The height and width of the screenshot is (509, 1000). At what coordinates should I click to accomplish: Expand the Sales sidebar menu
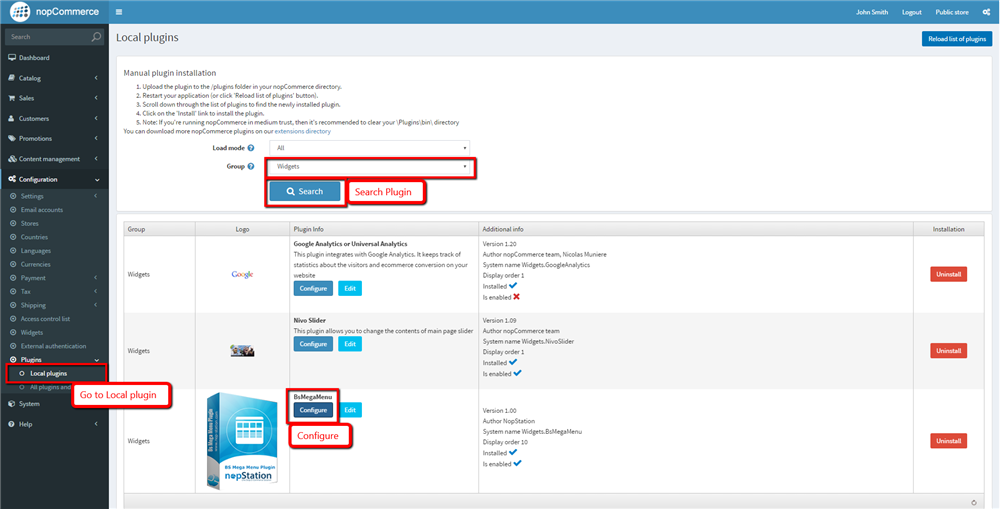[x=54, y=98]
